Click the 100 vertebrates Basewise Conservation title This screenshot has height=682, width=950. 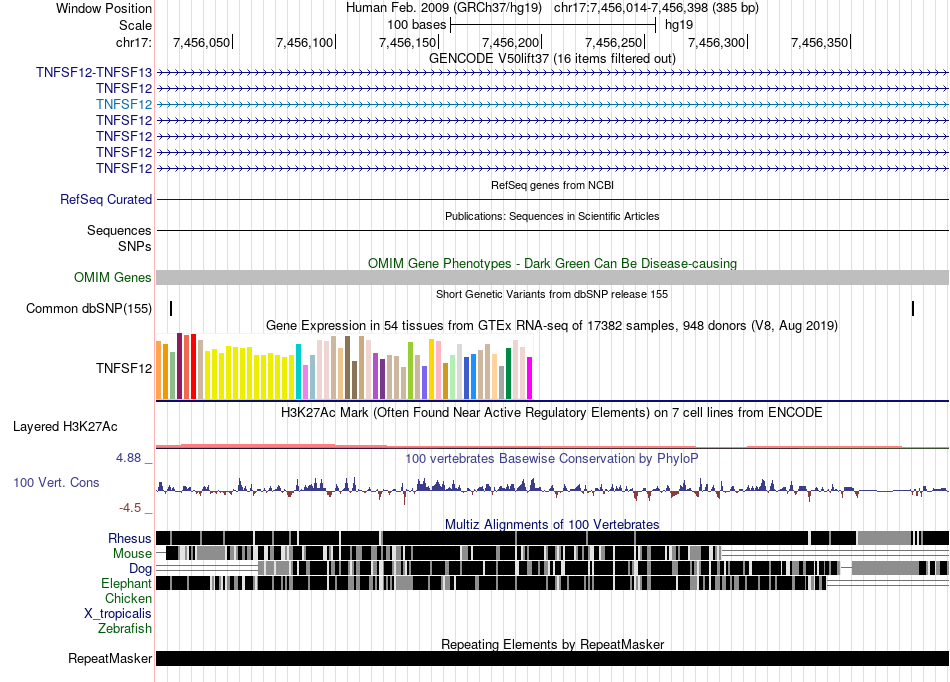552,459
